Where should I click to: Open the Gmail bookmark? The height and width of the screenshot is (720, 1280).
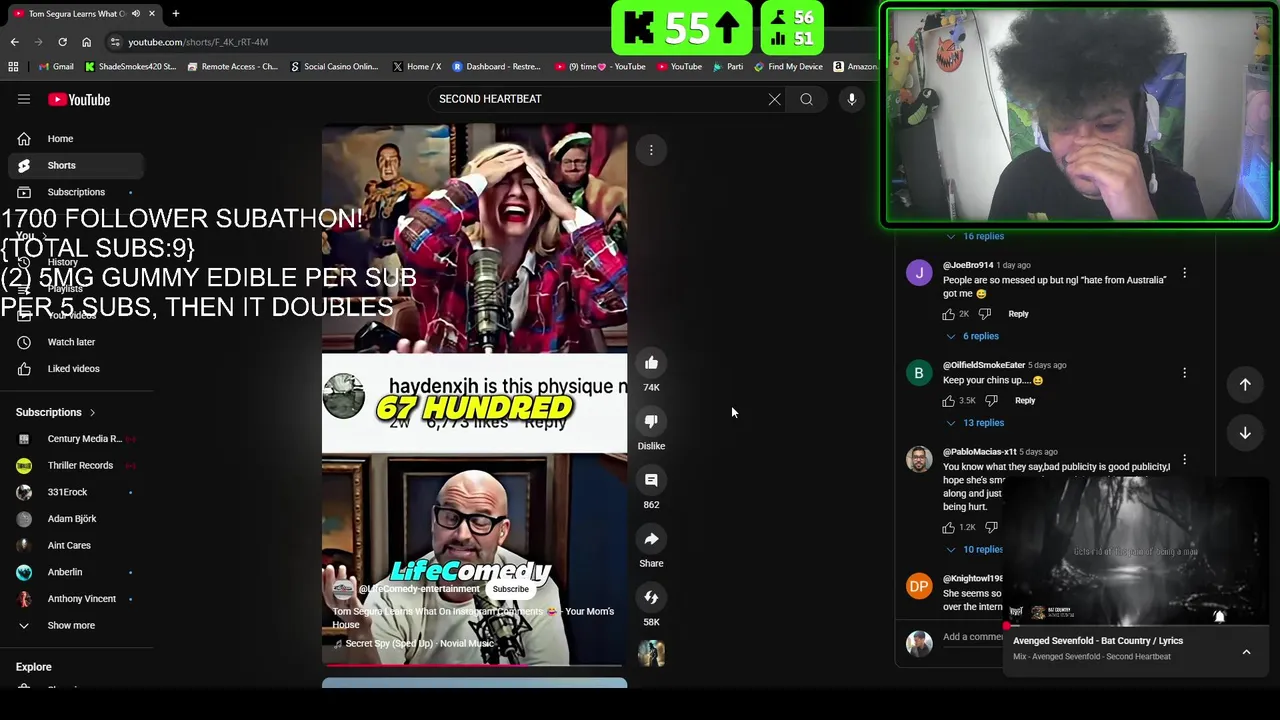pos(55,67)
